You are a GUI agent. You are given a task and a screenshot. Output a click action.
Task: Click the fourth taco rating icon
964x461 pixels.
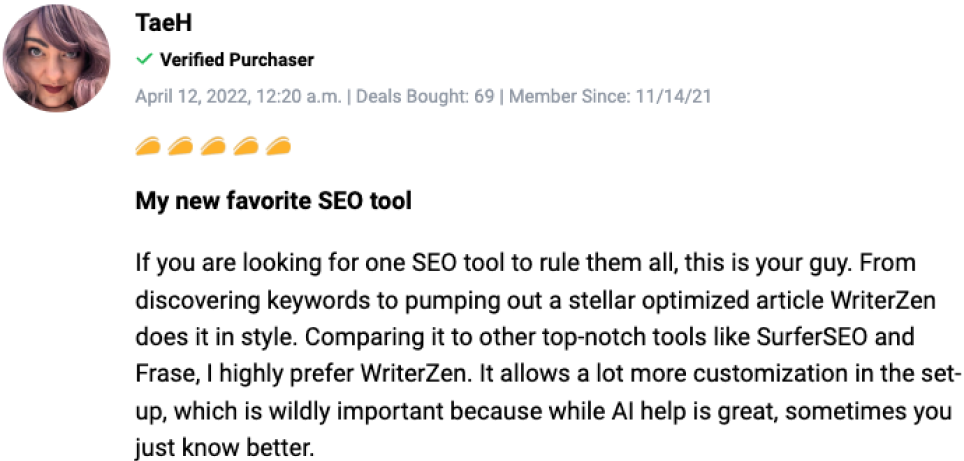coord(245,146)
